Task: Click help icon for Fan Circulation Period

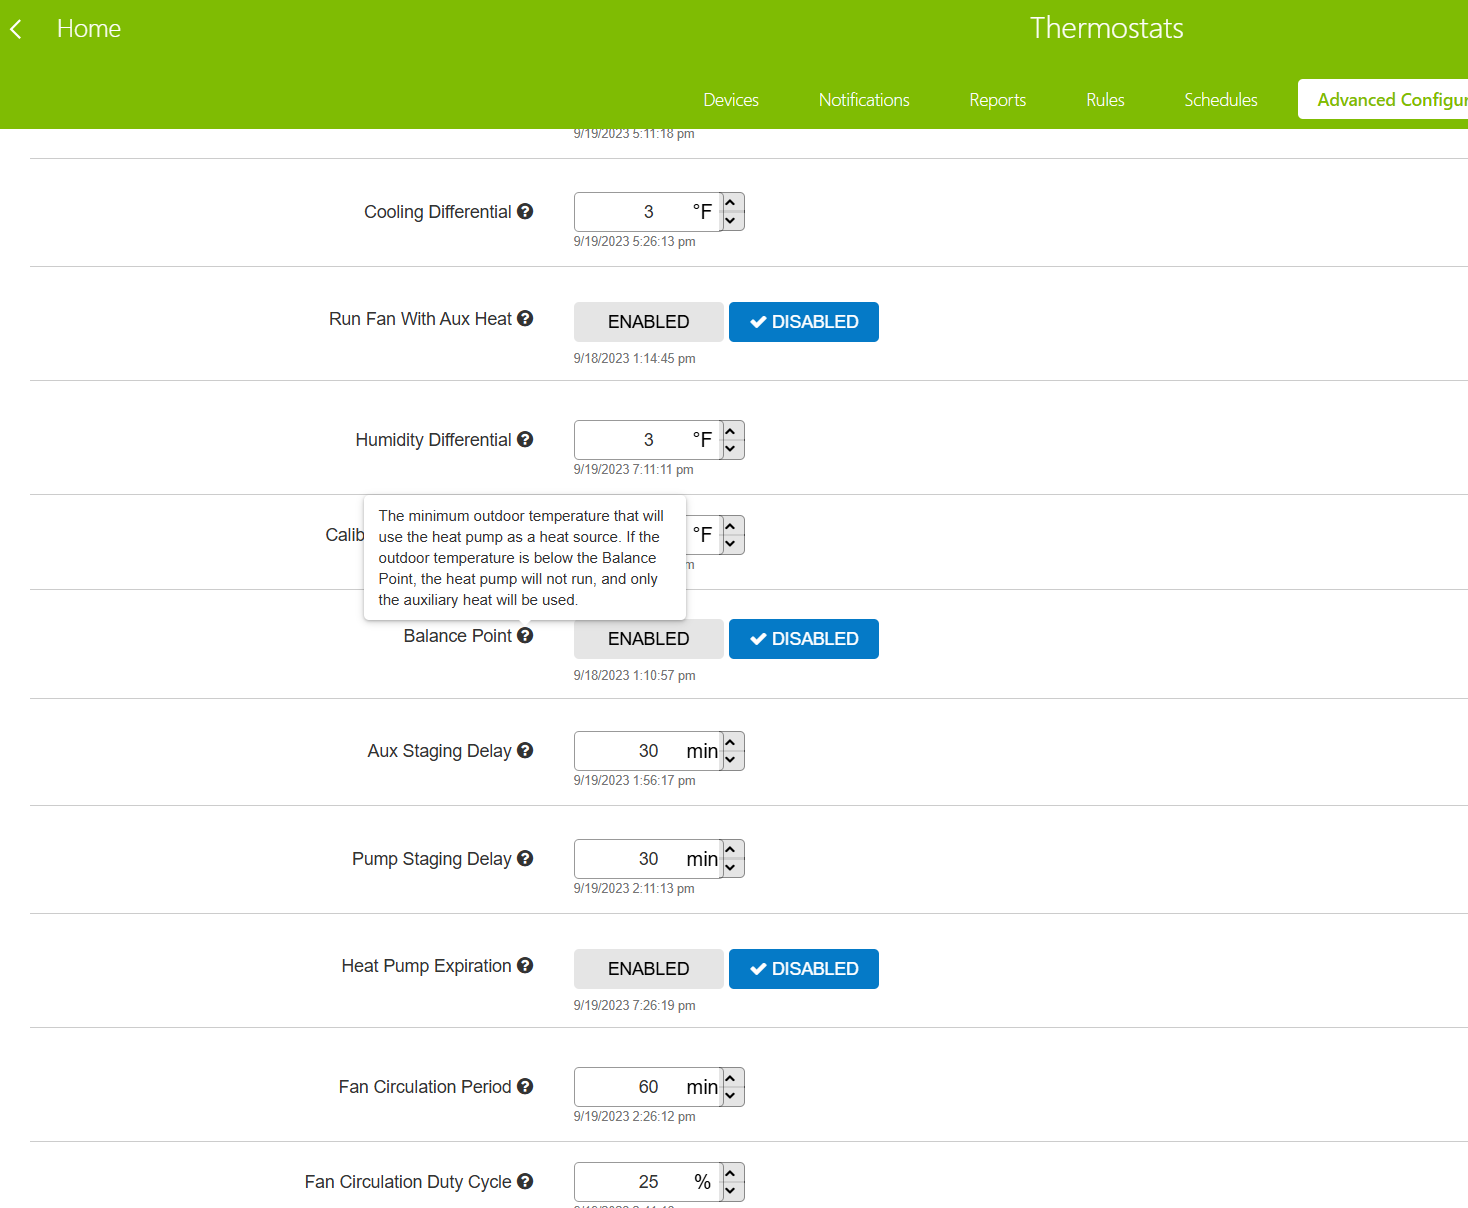Action: pos(525,1086)
